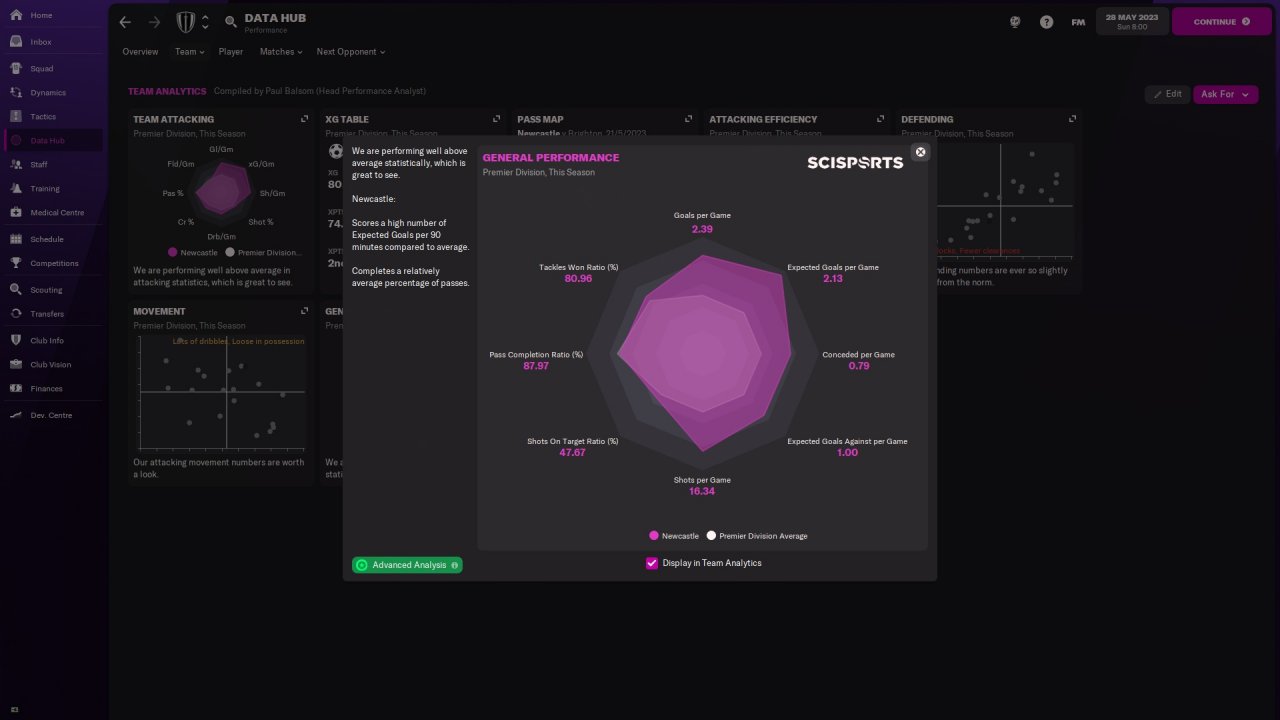1280x720 pixels.
Task: Expand the Defending card
Action: point(1072,119)
